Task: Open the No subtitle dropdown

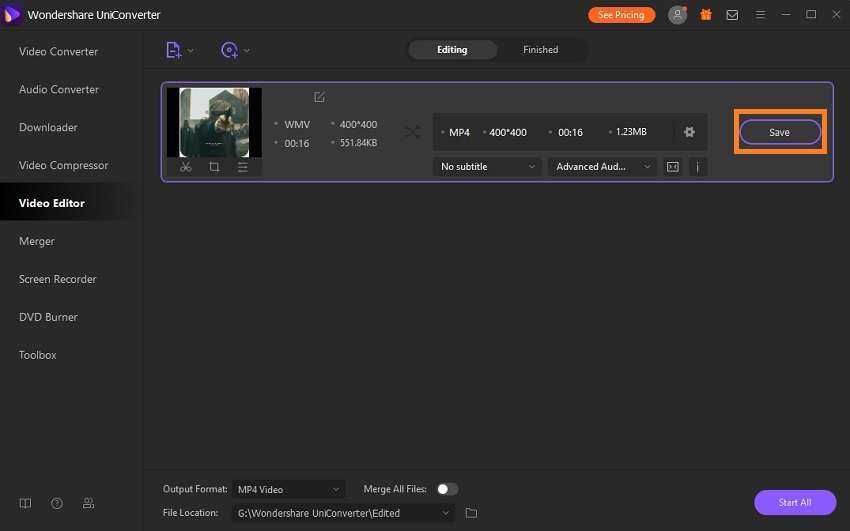Action: (x=487, y=167)
